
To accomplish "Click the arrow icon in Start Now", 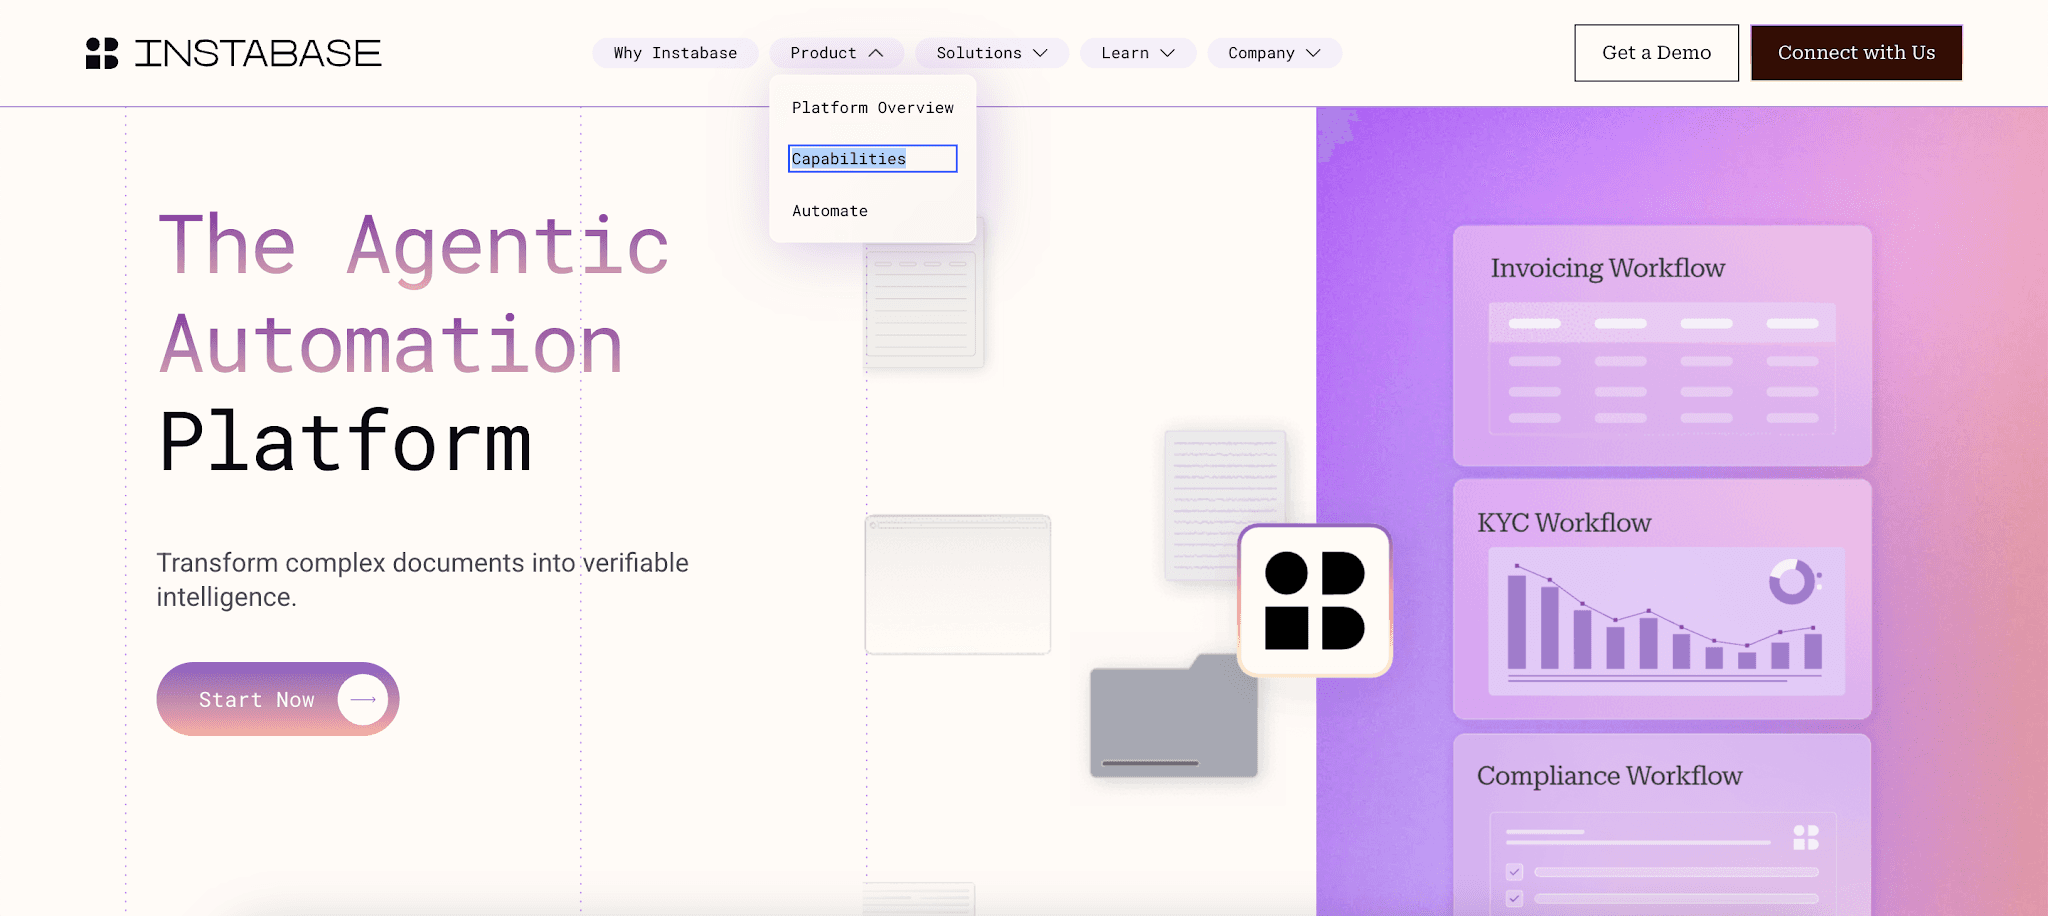I will [363, 700].
